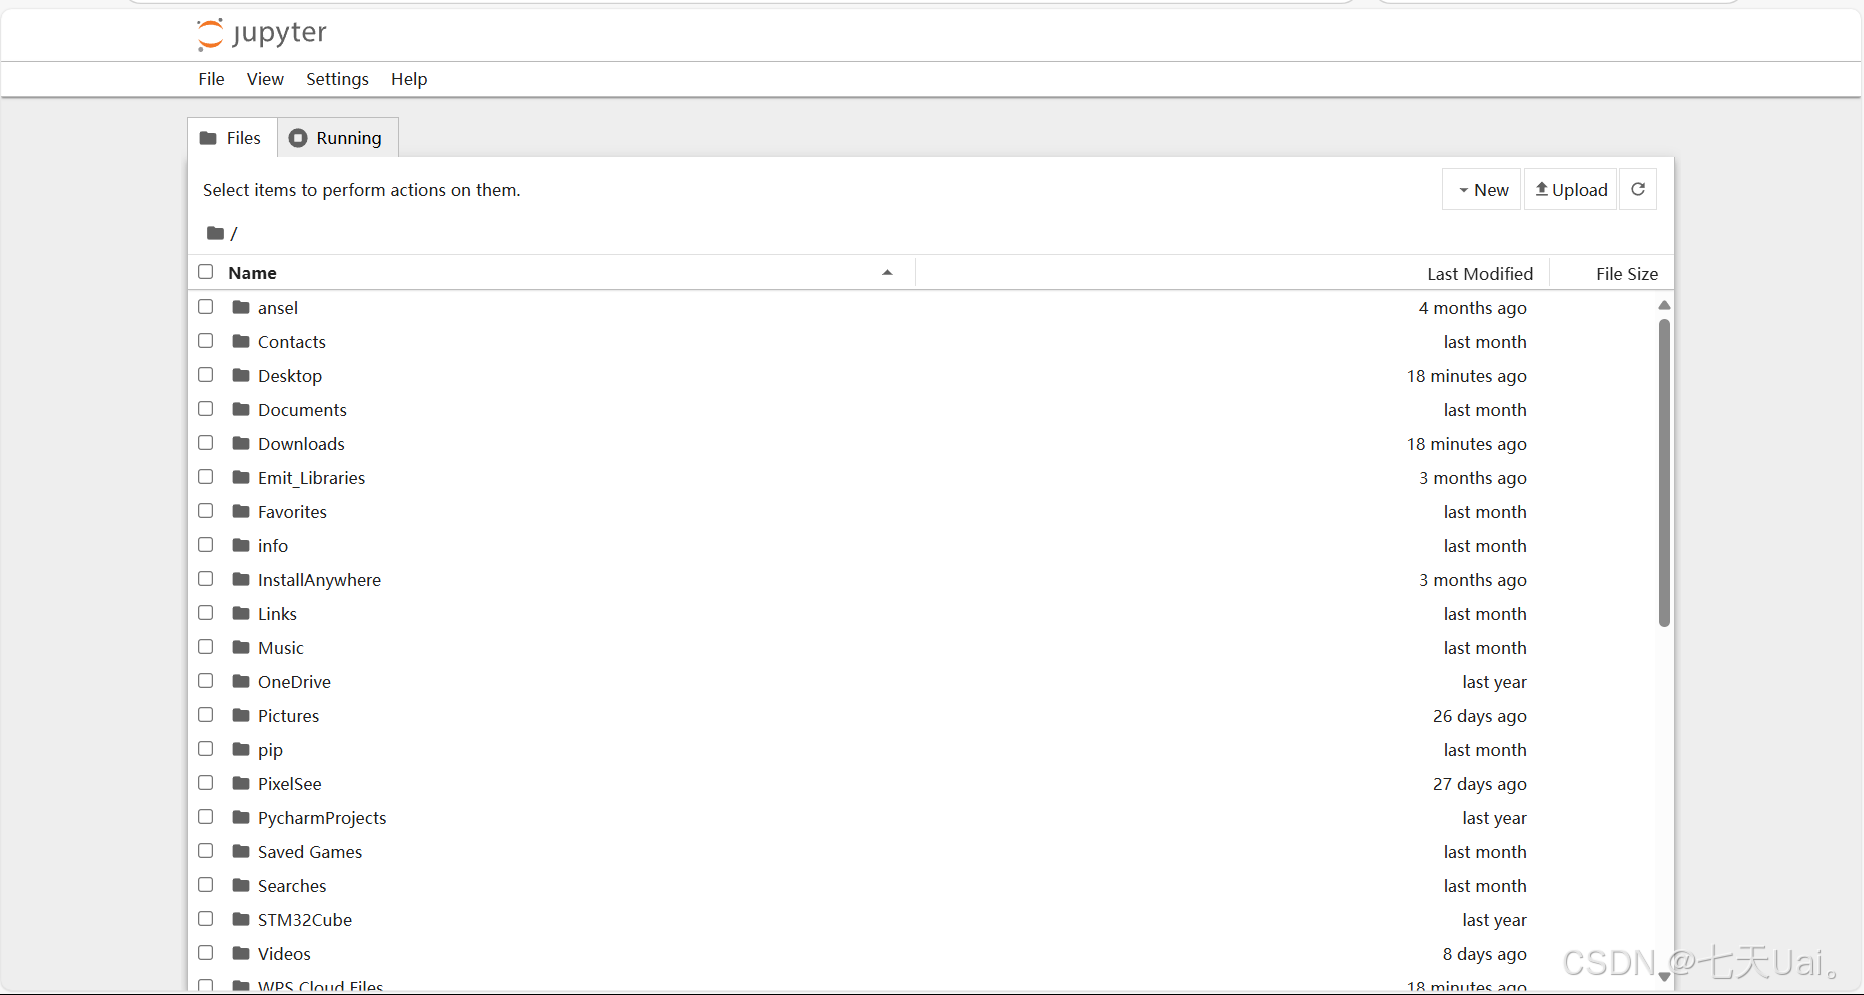Click the root folder breadcrumb icon
Screen dimensions: 1864x995
(215, 233)
